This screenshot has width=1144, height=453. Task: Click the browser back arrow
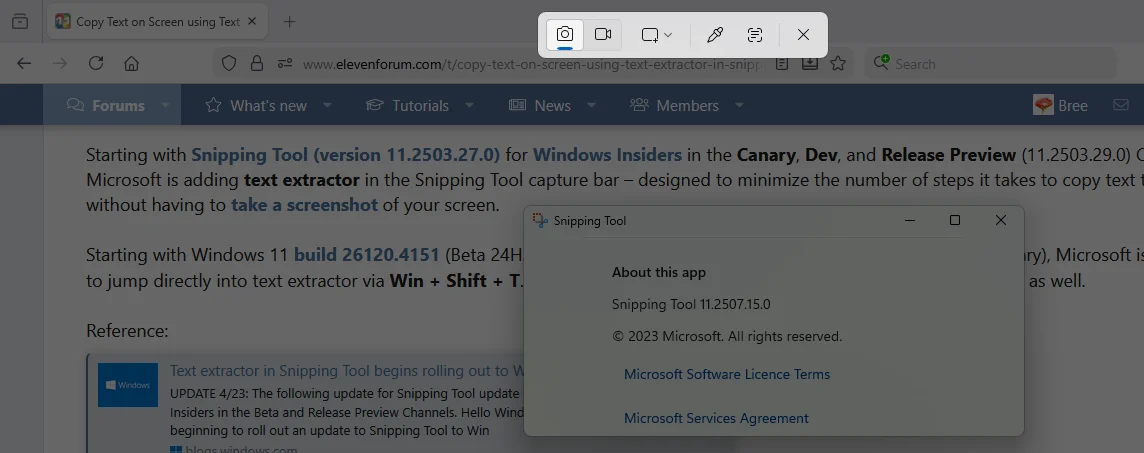tap(24, 63)
